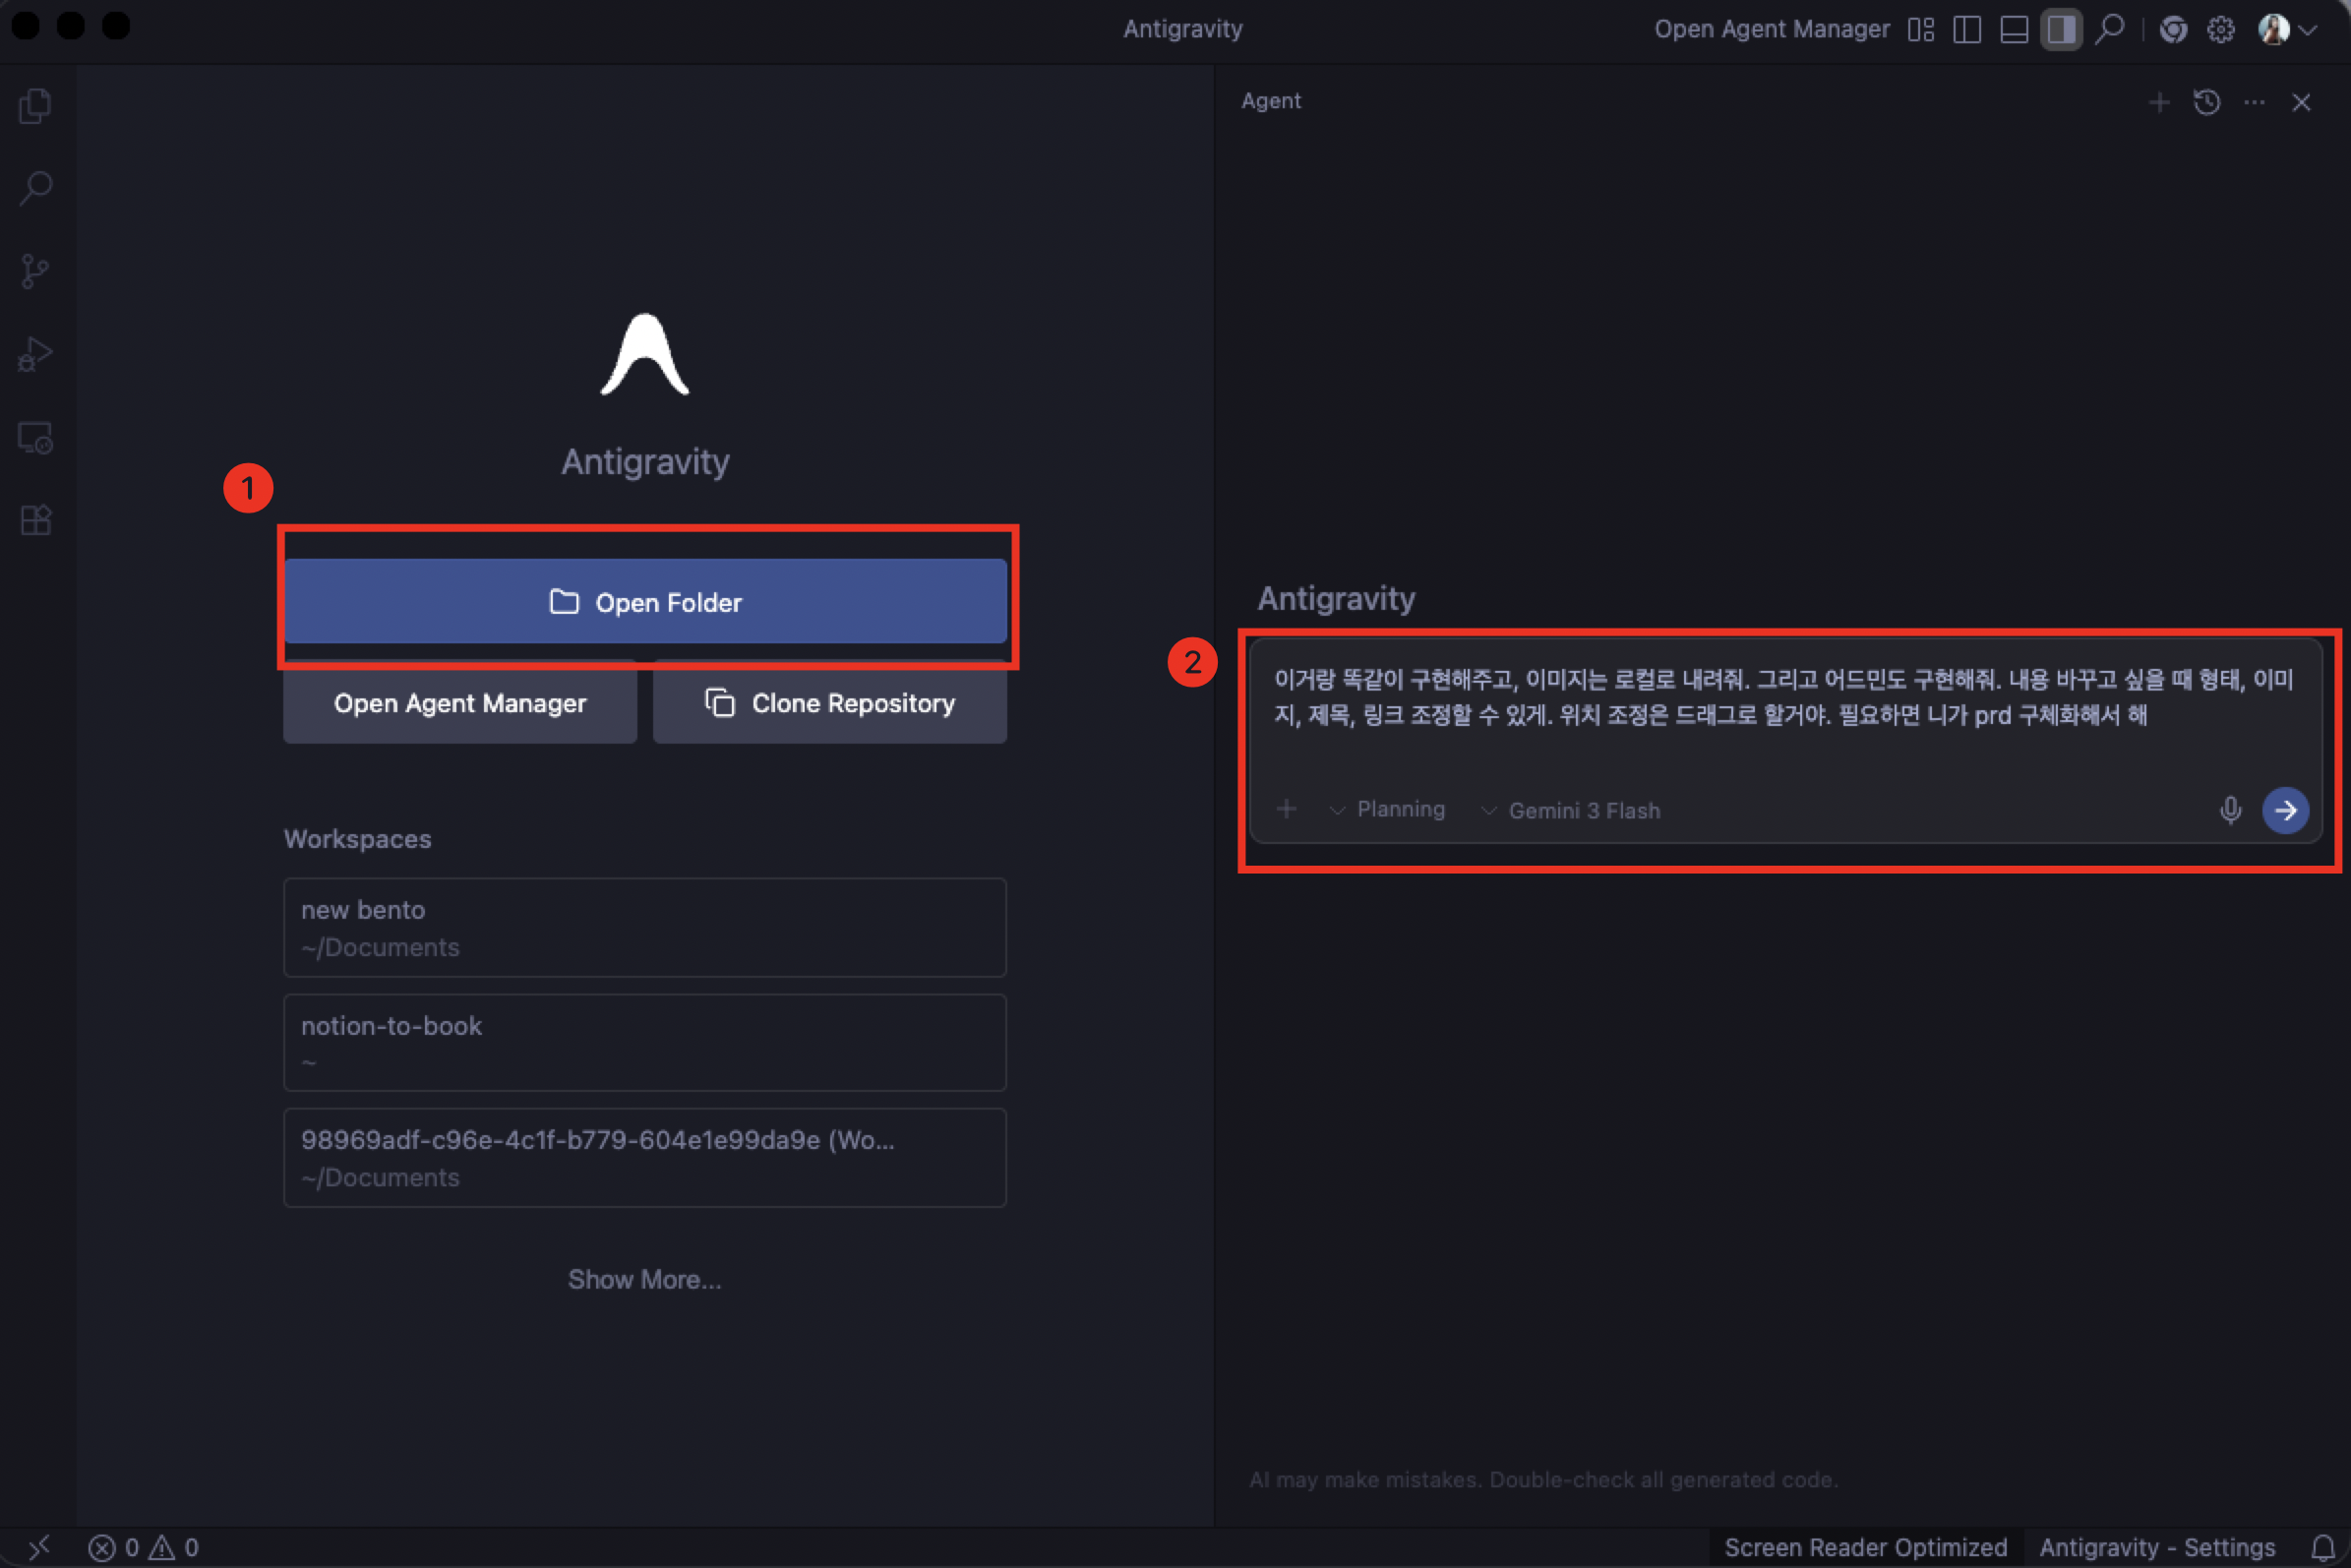The height and width of the screenshot is (1568, 2351).
Task: Toggle the agent secondary side panel
Action: tap(2060, 30)
